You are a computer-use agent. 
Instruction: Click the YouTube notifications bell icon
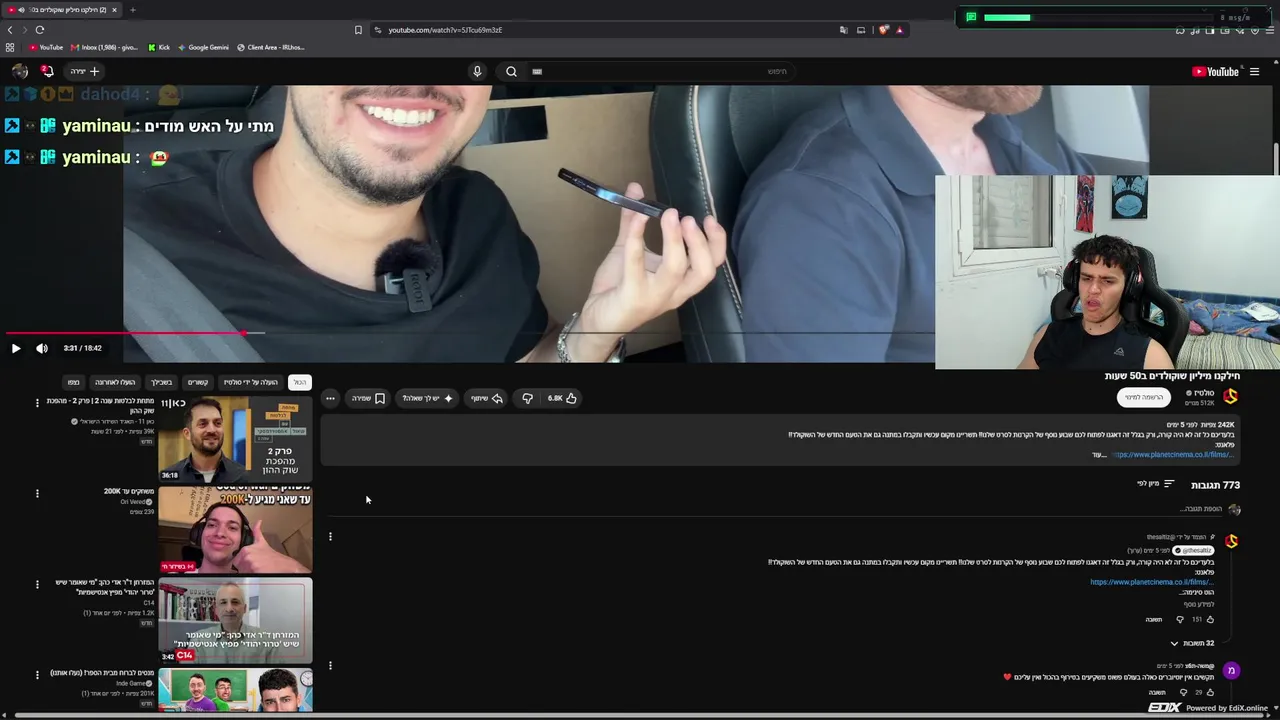tap(47, 71)
